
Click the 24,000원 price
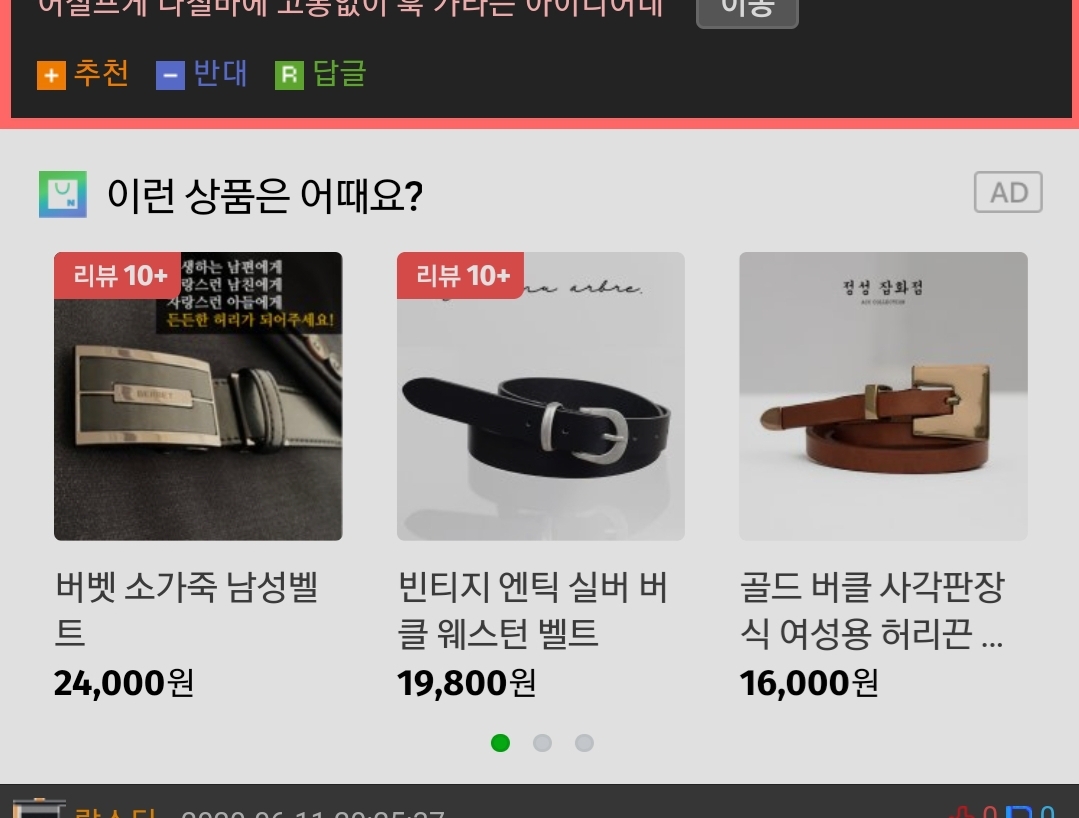click(x=124, y=683)
